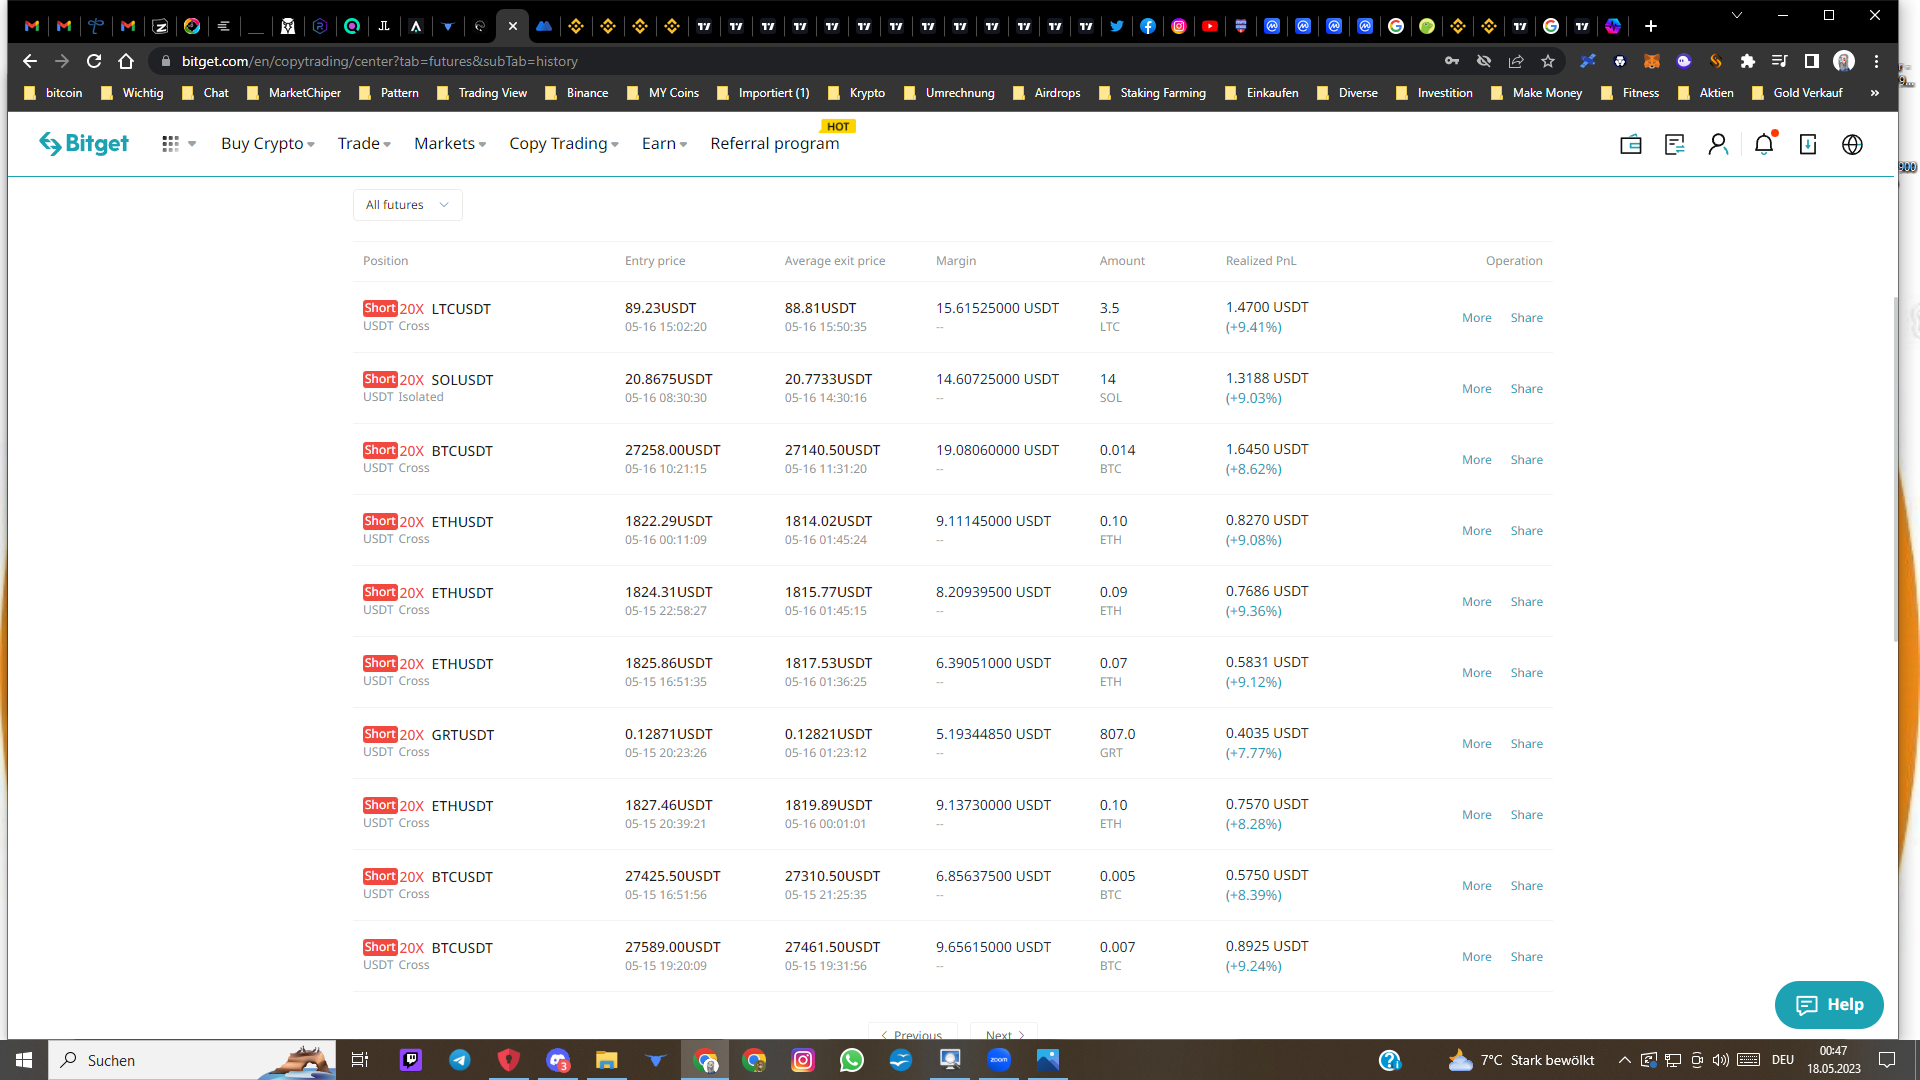The height and width of the screenshot is (1080, 1920).
Task: Expand the All futures dropdown
Action: 407,205
